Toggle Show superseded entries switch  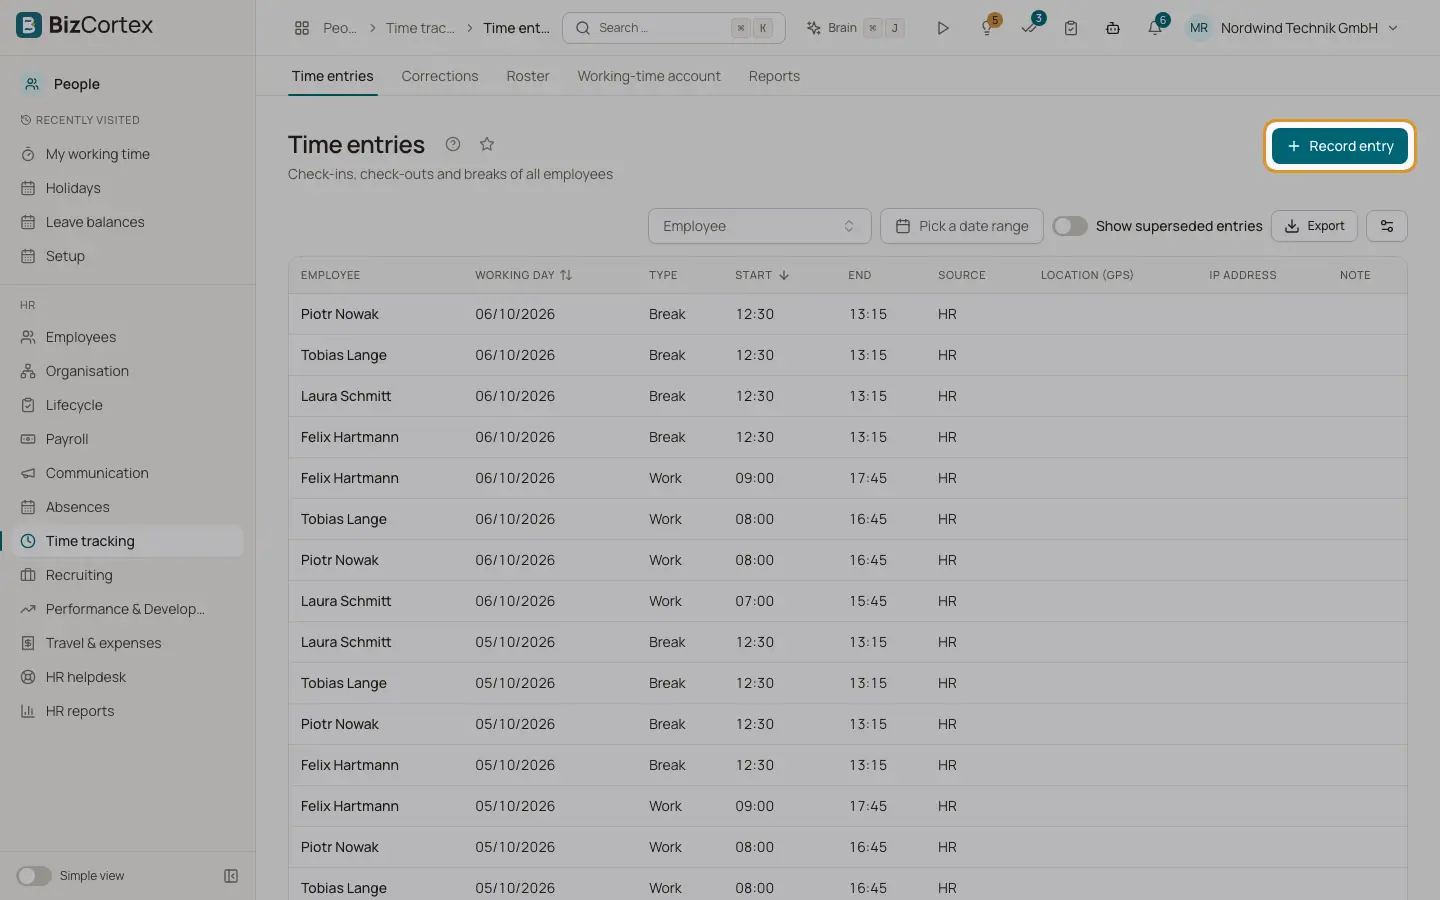[x=1070, y=226]
